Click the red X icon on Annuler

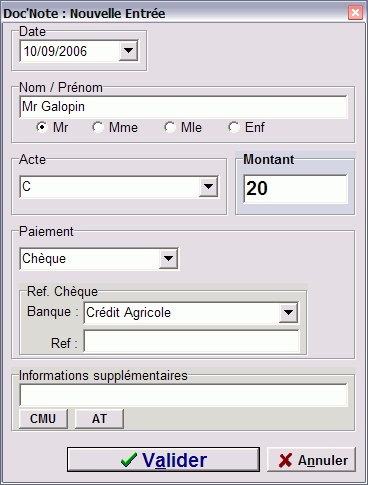coord(285,460)
